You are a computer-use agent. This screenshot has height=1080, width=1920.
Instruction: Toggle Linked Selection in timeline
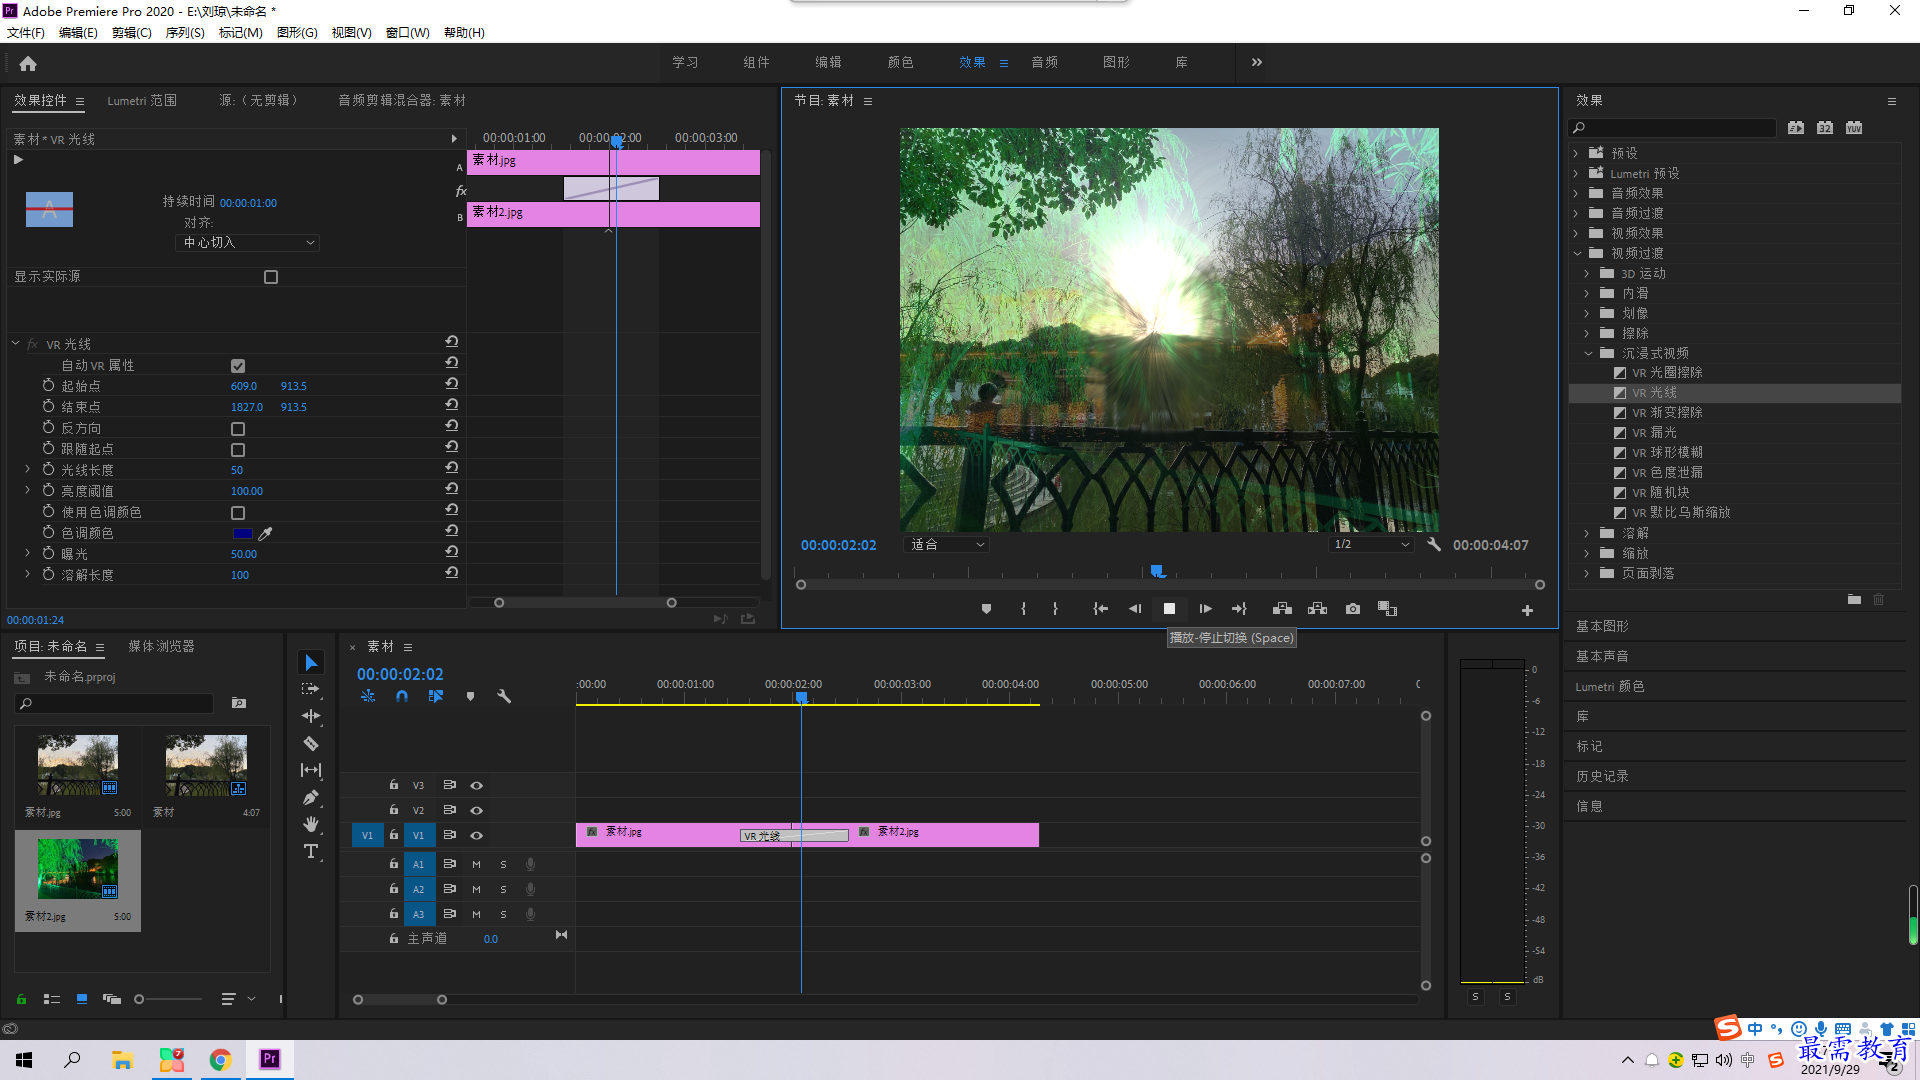coord(436,696)
